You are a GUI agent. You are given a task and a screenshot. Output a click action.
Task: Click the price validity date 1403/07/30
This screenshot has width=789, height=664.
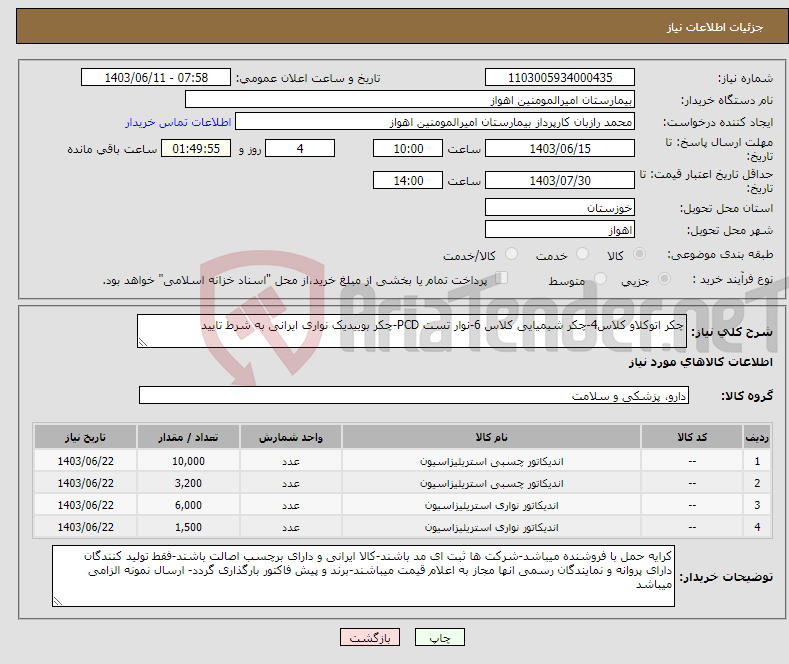pyautogui.click(x=560, y=180)
